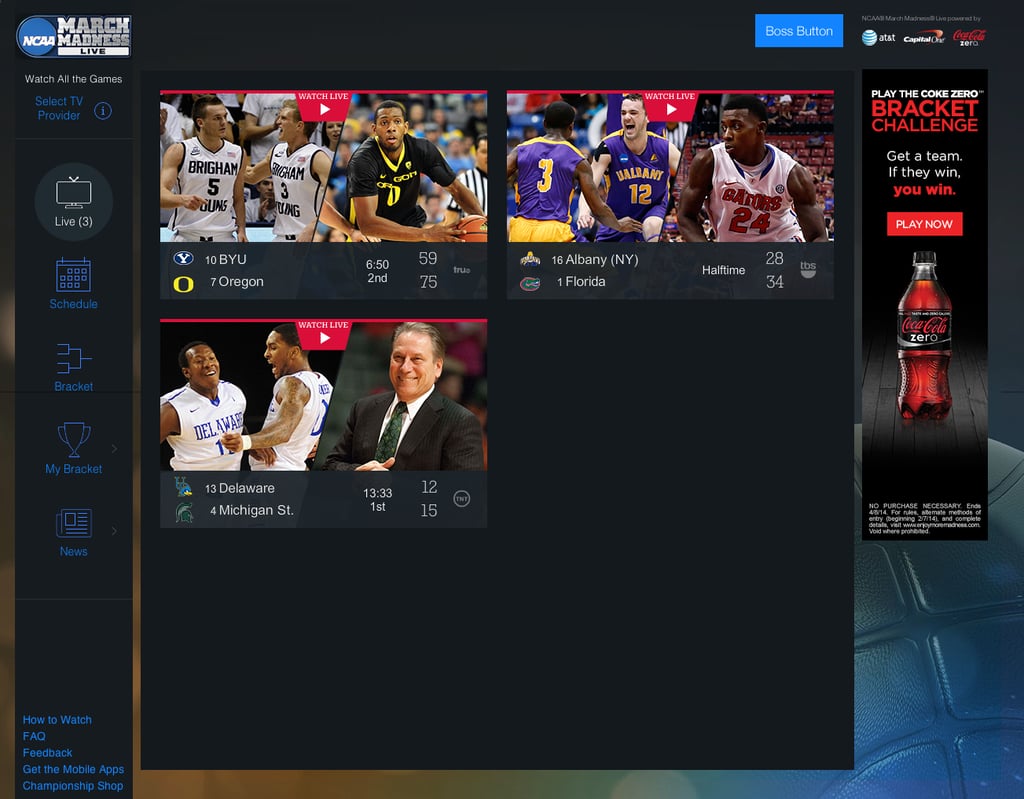Click the Capital One sponsor logo
Image resolution: width=1024 pixels, height=799 pixels.
[924, 37]
